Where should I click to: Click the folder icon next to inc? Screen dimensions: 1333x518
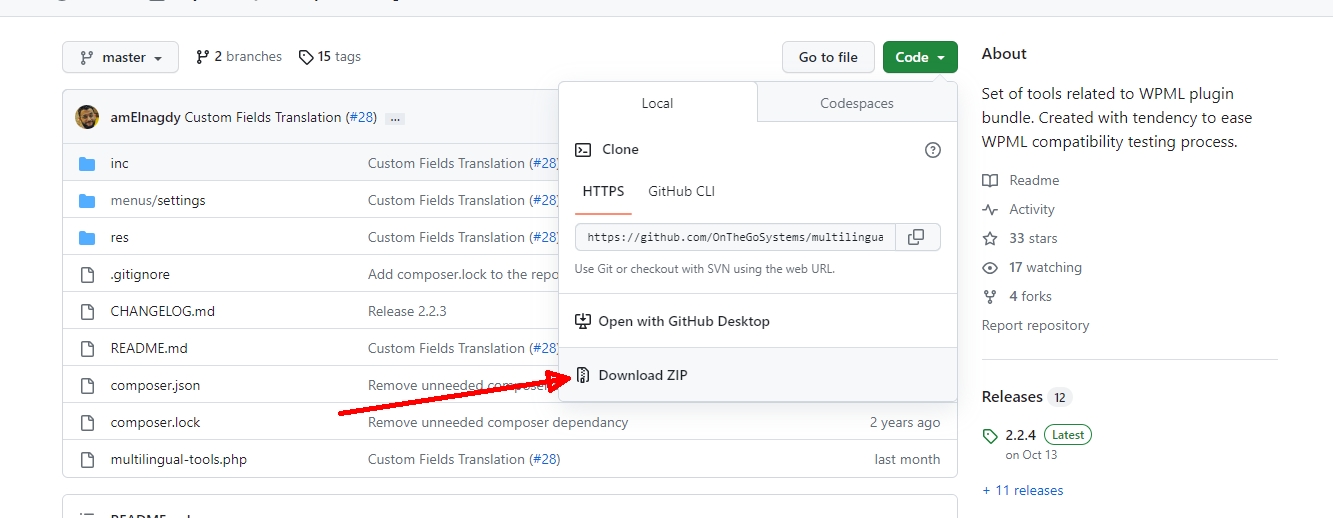87,163
